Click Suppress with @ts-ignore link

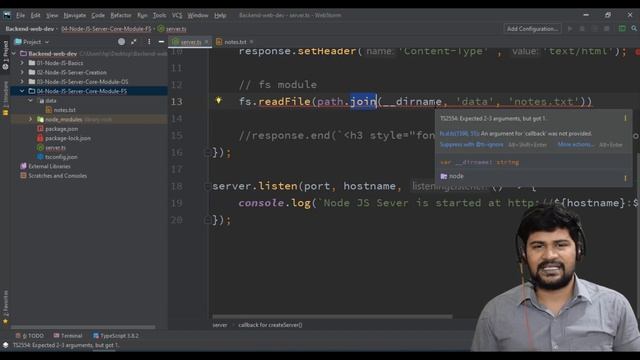pyautogui.click(x=471, y=144)
